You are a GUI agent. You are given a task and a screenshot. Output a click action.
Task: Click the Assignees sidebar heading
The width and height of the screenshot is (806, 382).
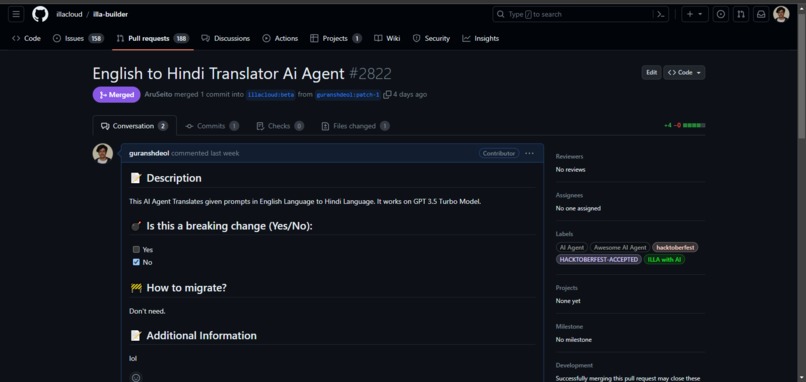pos(569,195)
